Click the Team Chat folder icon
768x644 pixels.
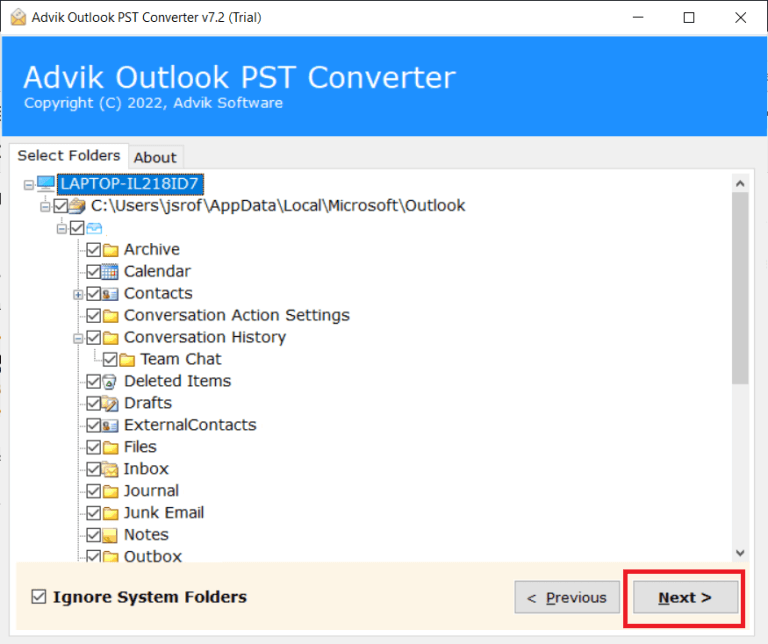pos(127,360)
